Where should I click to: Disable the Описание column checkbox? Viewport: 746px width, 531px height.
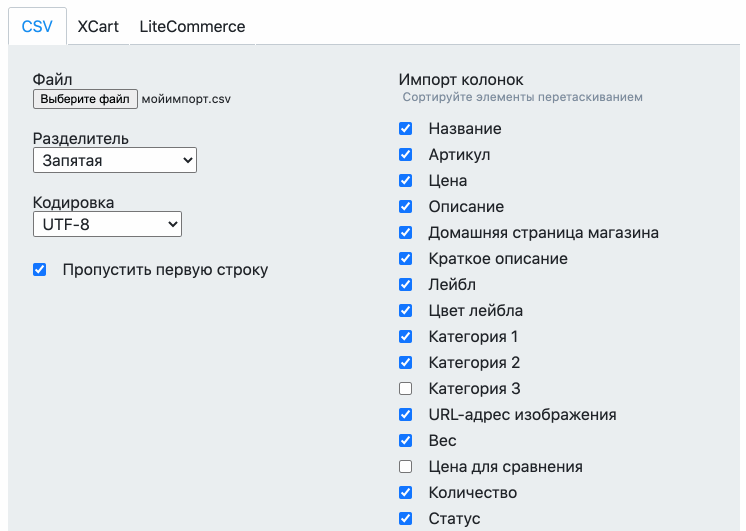click(x=405, y=206)
